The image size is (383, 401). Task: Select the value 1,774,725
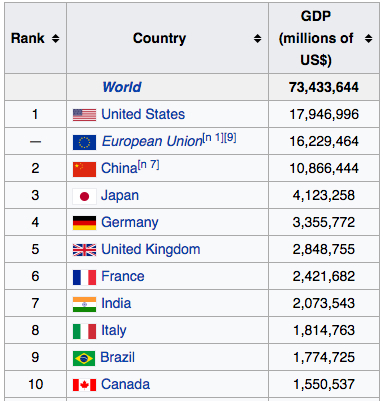tap(324, 358)
